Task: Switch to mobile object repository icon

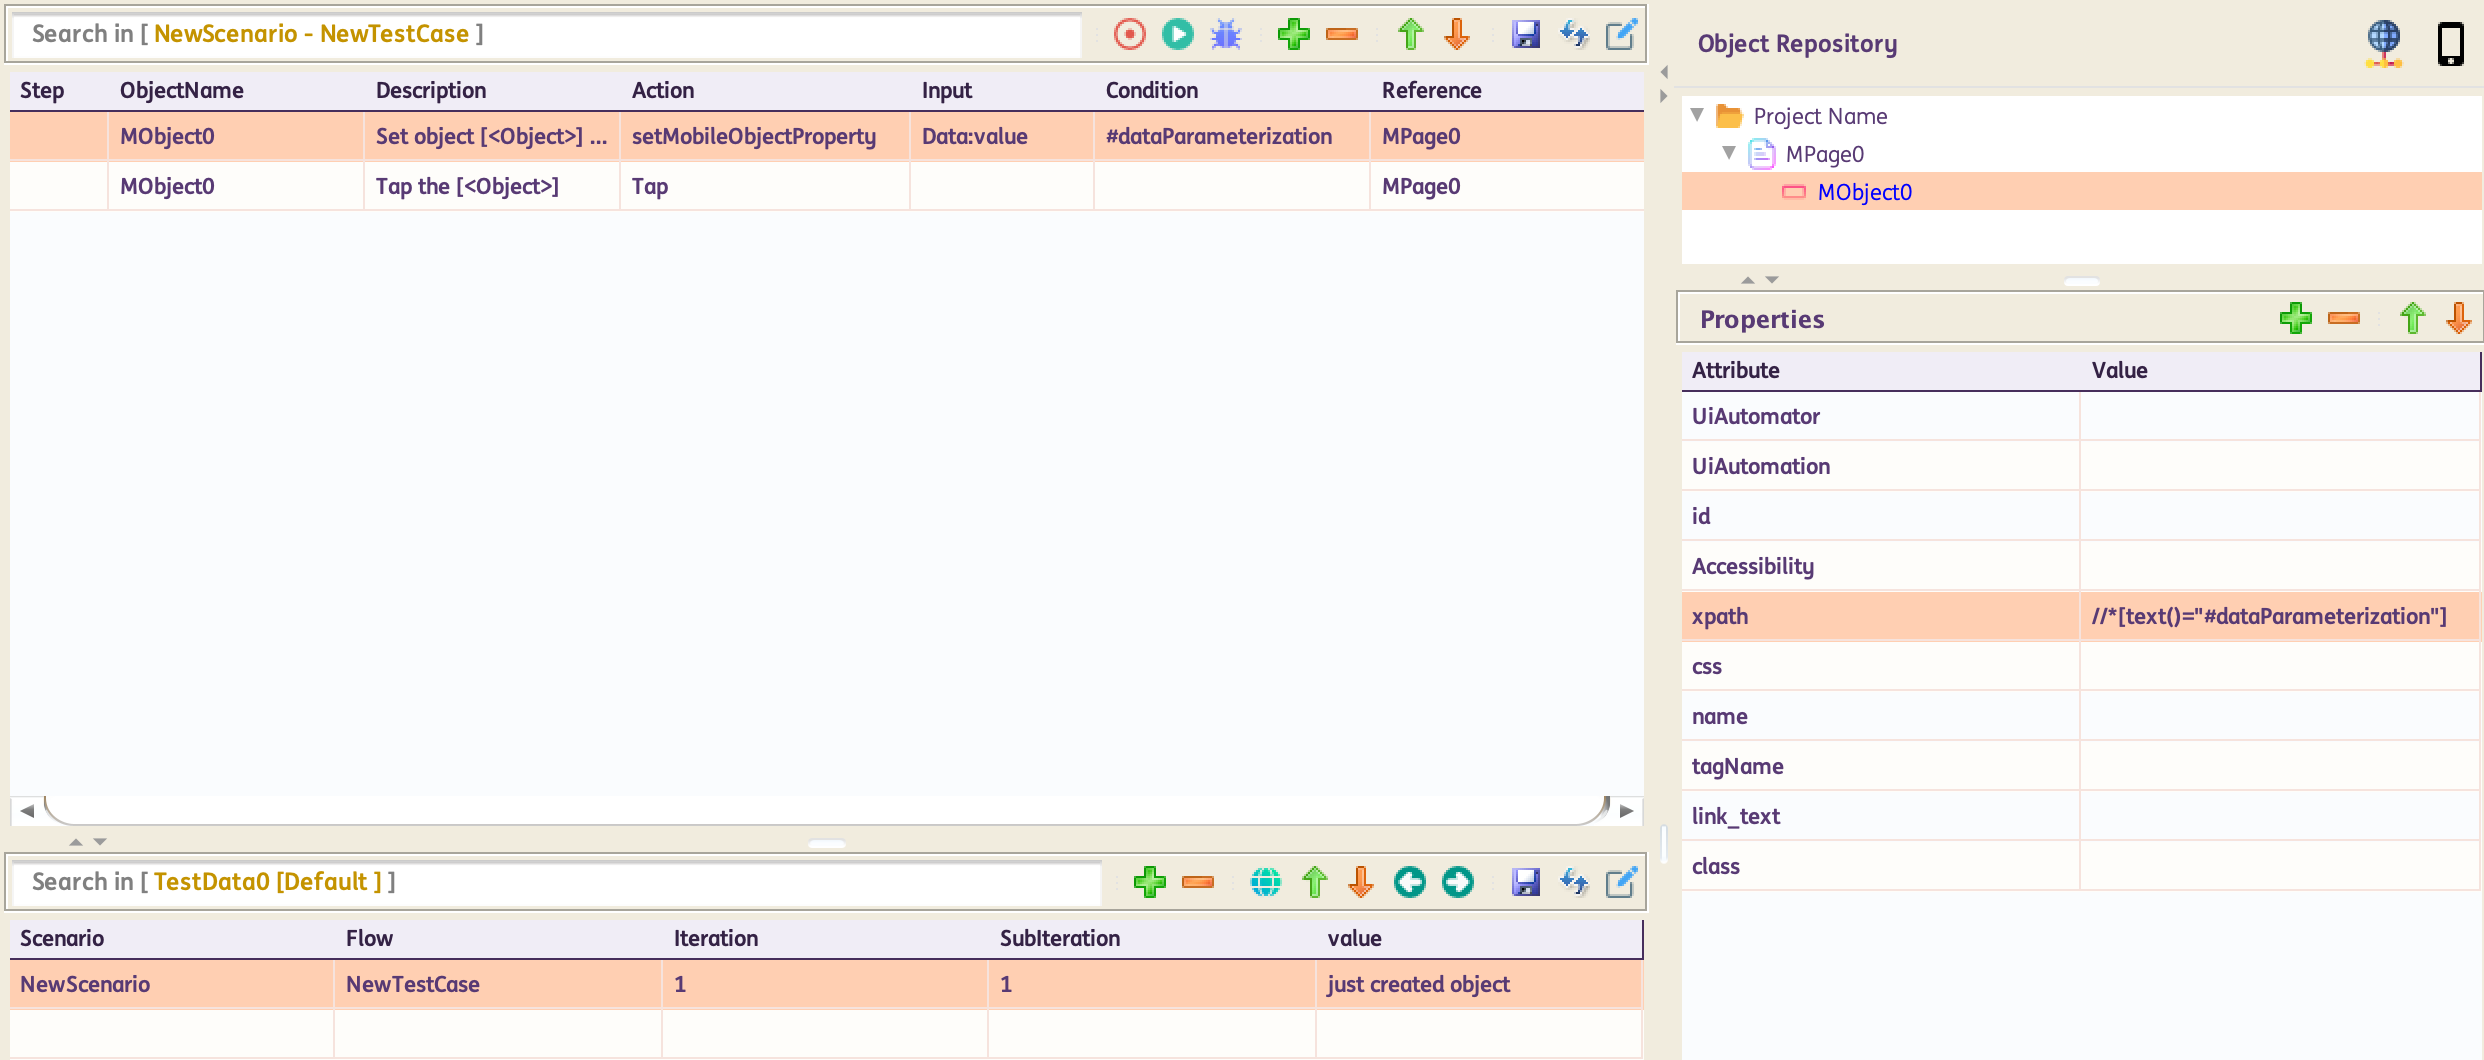Action: 2450,44
